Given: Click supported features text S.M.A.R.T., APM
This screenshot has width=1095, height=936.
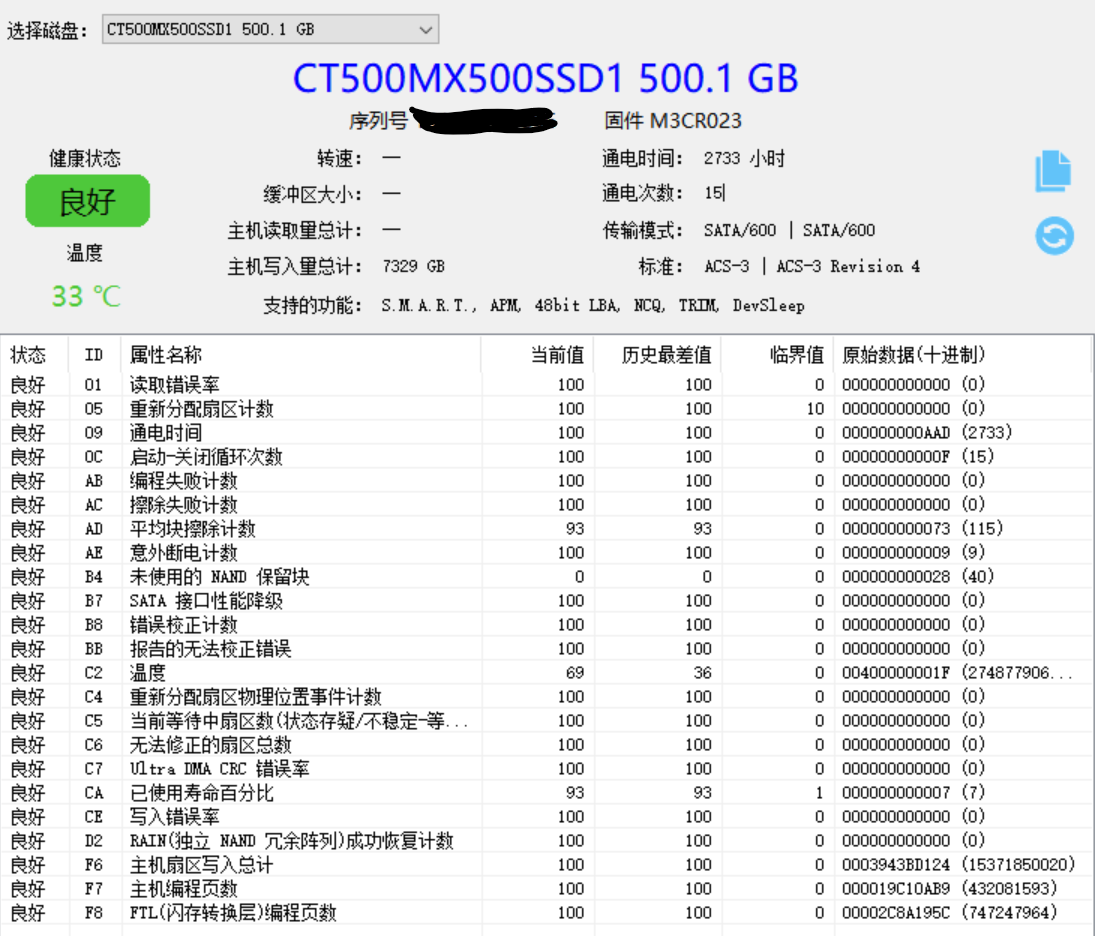Looking at the screenshot, I should [x=451, y=305].
